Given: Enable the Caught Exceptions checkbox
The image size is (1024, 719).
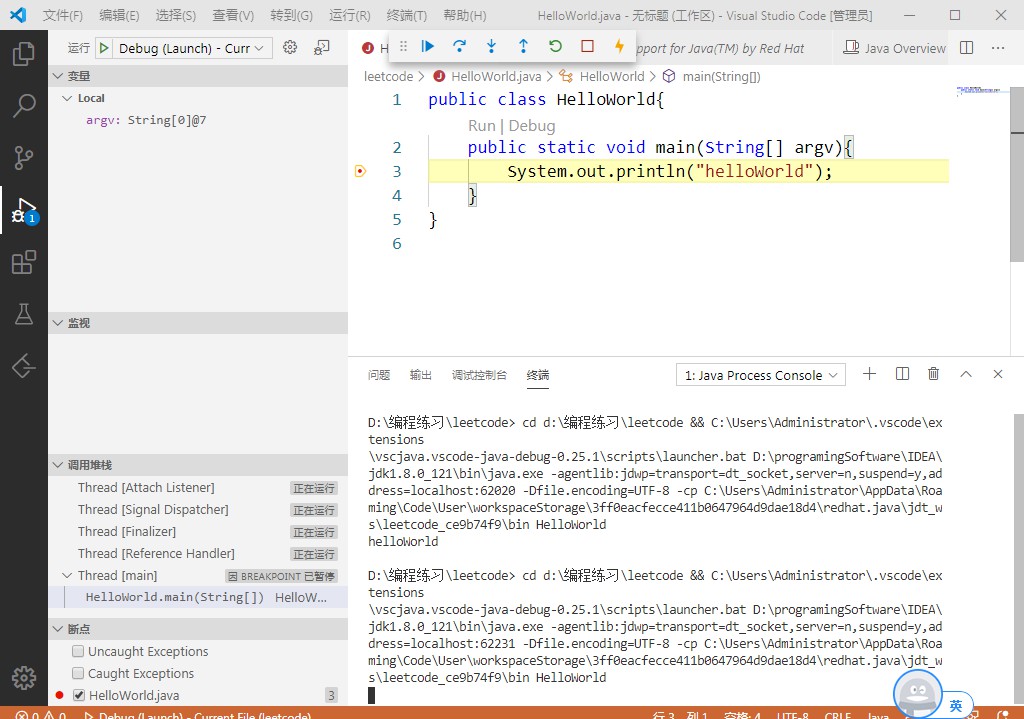Looking at the screenshot, I should (x=76, y=673).
